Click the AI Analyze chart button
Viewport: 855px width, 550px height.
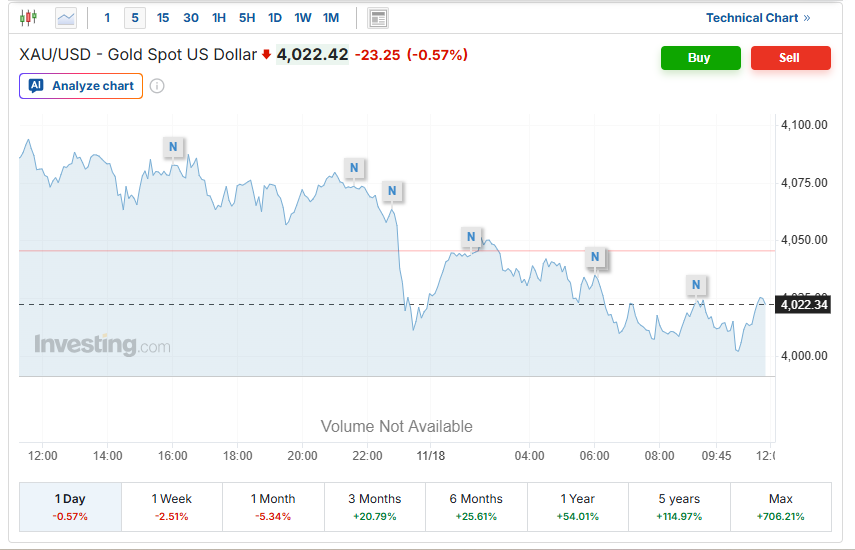click(x=81, y=86)
